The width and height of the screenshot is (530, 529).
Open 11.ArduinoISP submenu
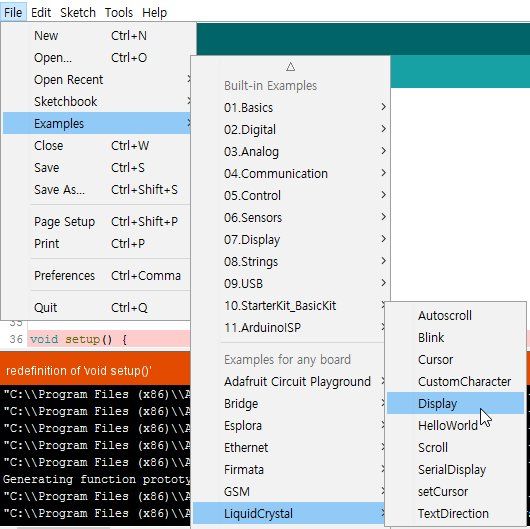[289, 327]
